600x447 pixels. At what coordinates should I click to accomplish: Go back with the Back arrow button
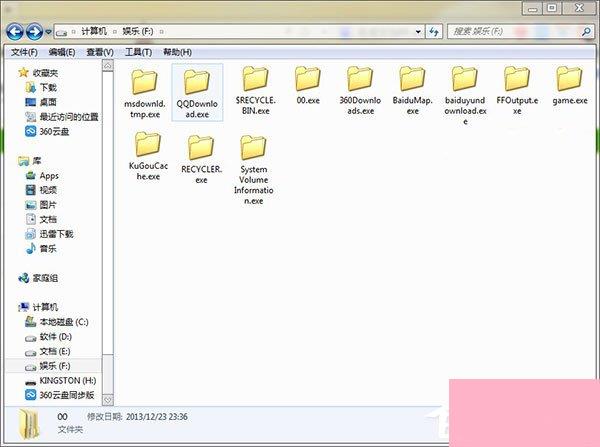(x=15, y=32)
